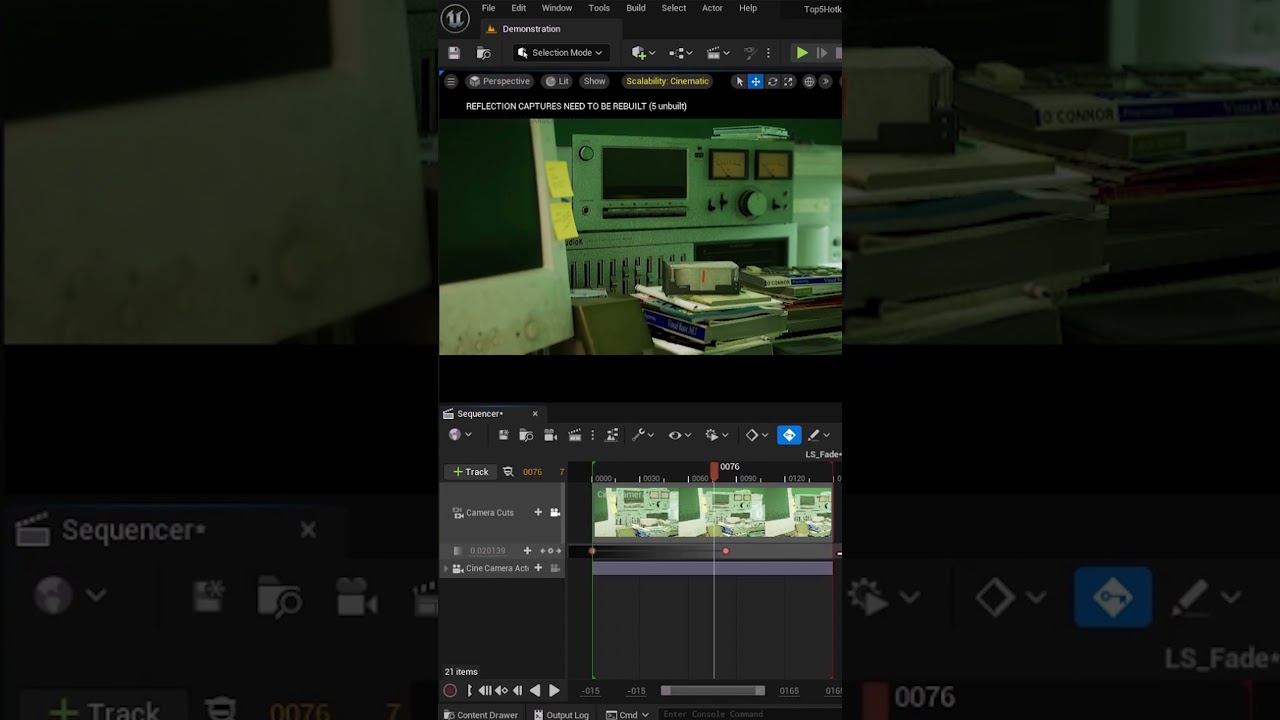Viewport: 1280px width, 720px height.
Task: Click the Sequencer director blueprint icon
Action: coord(612,435)
